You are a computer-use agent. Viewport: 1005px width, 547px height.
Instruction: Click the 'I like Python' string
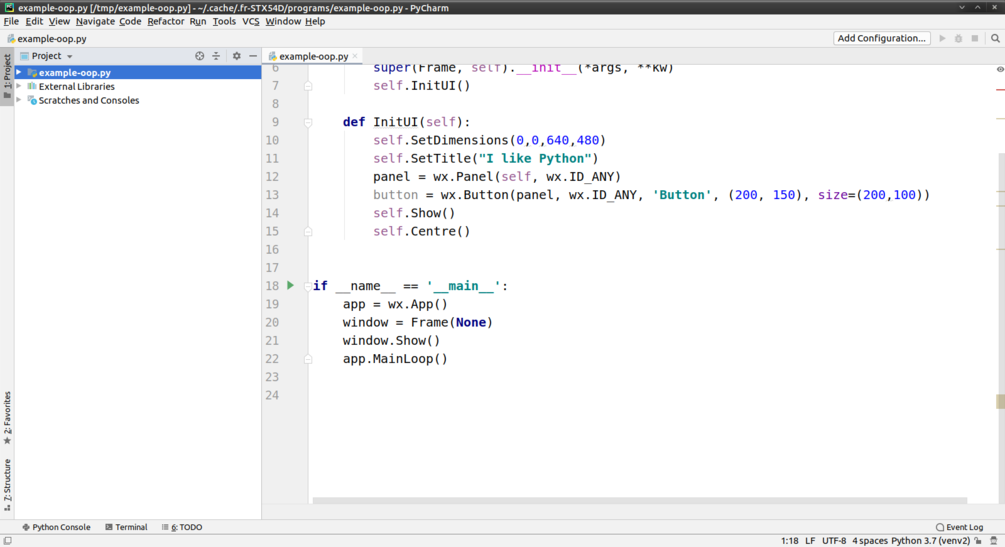535,158
